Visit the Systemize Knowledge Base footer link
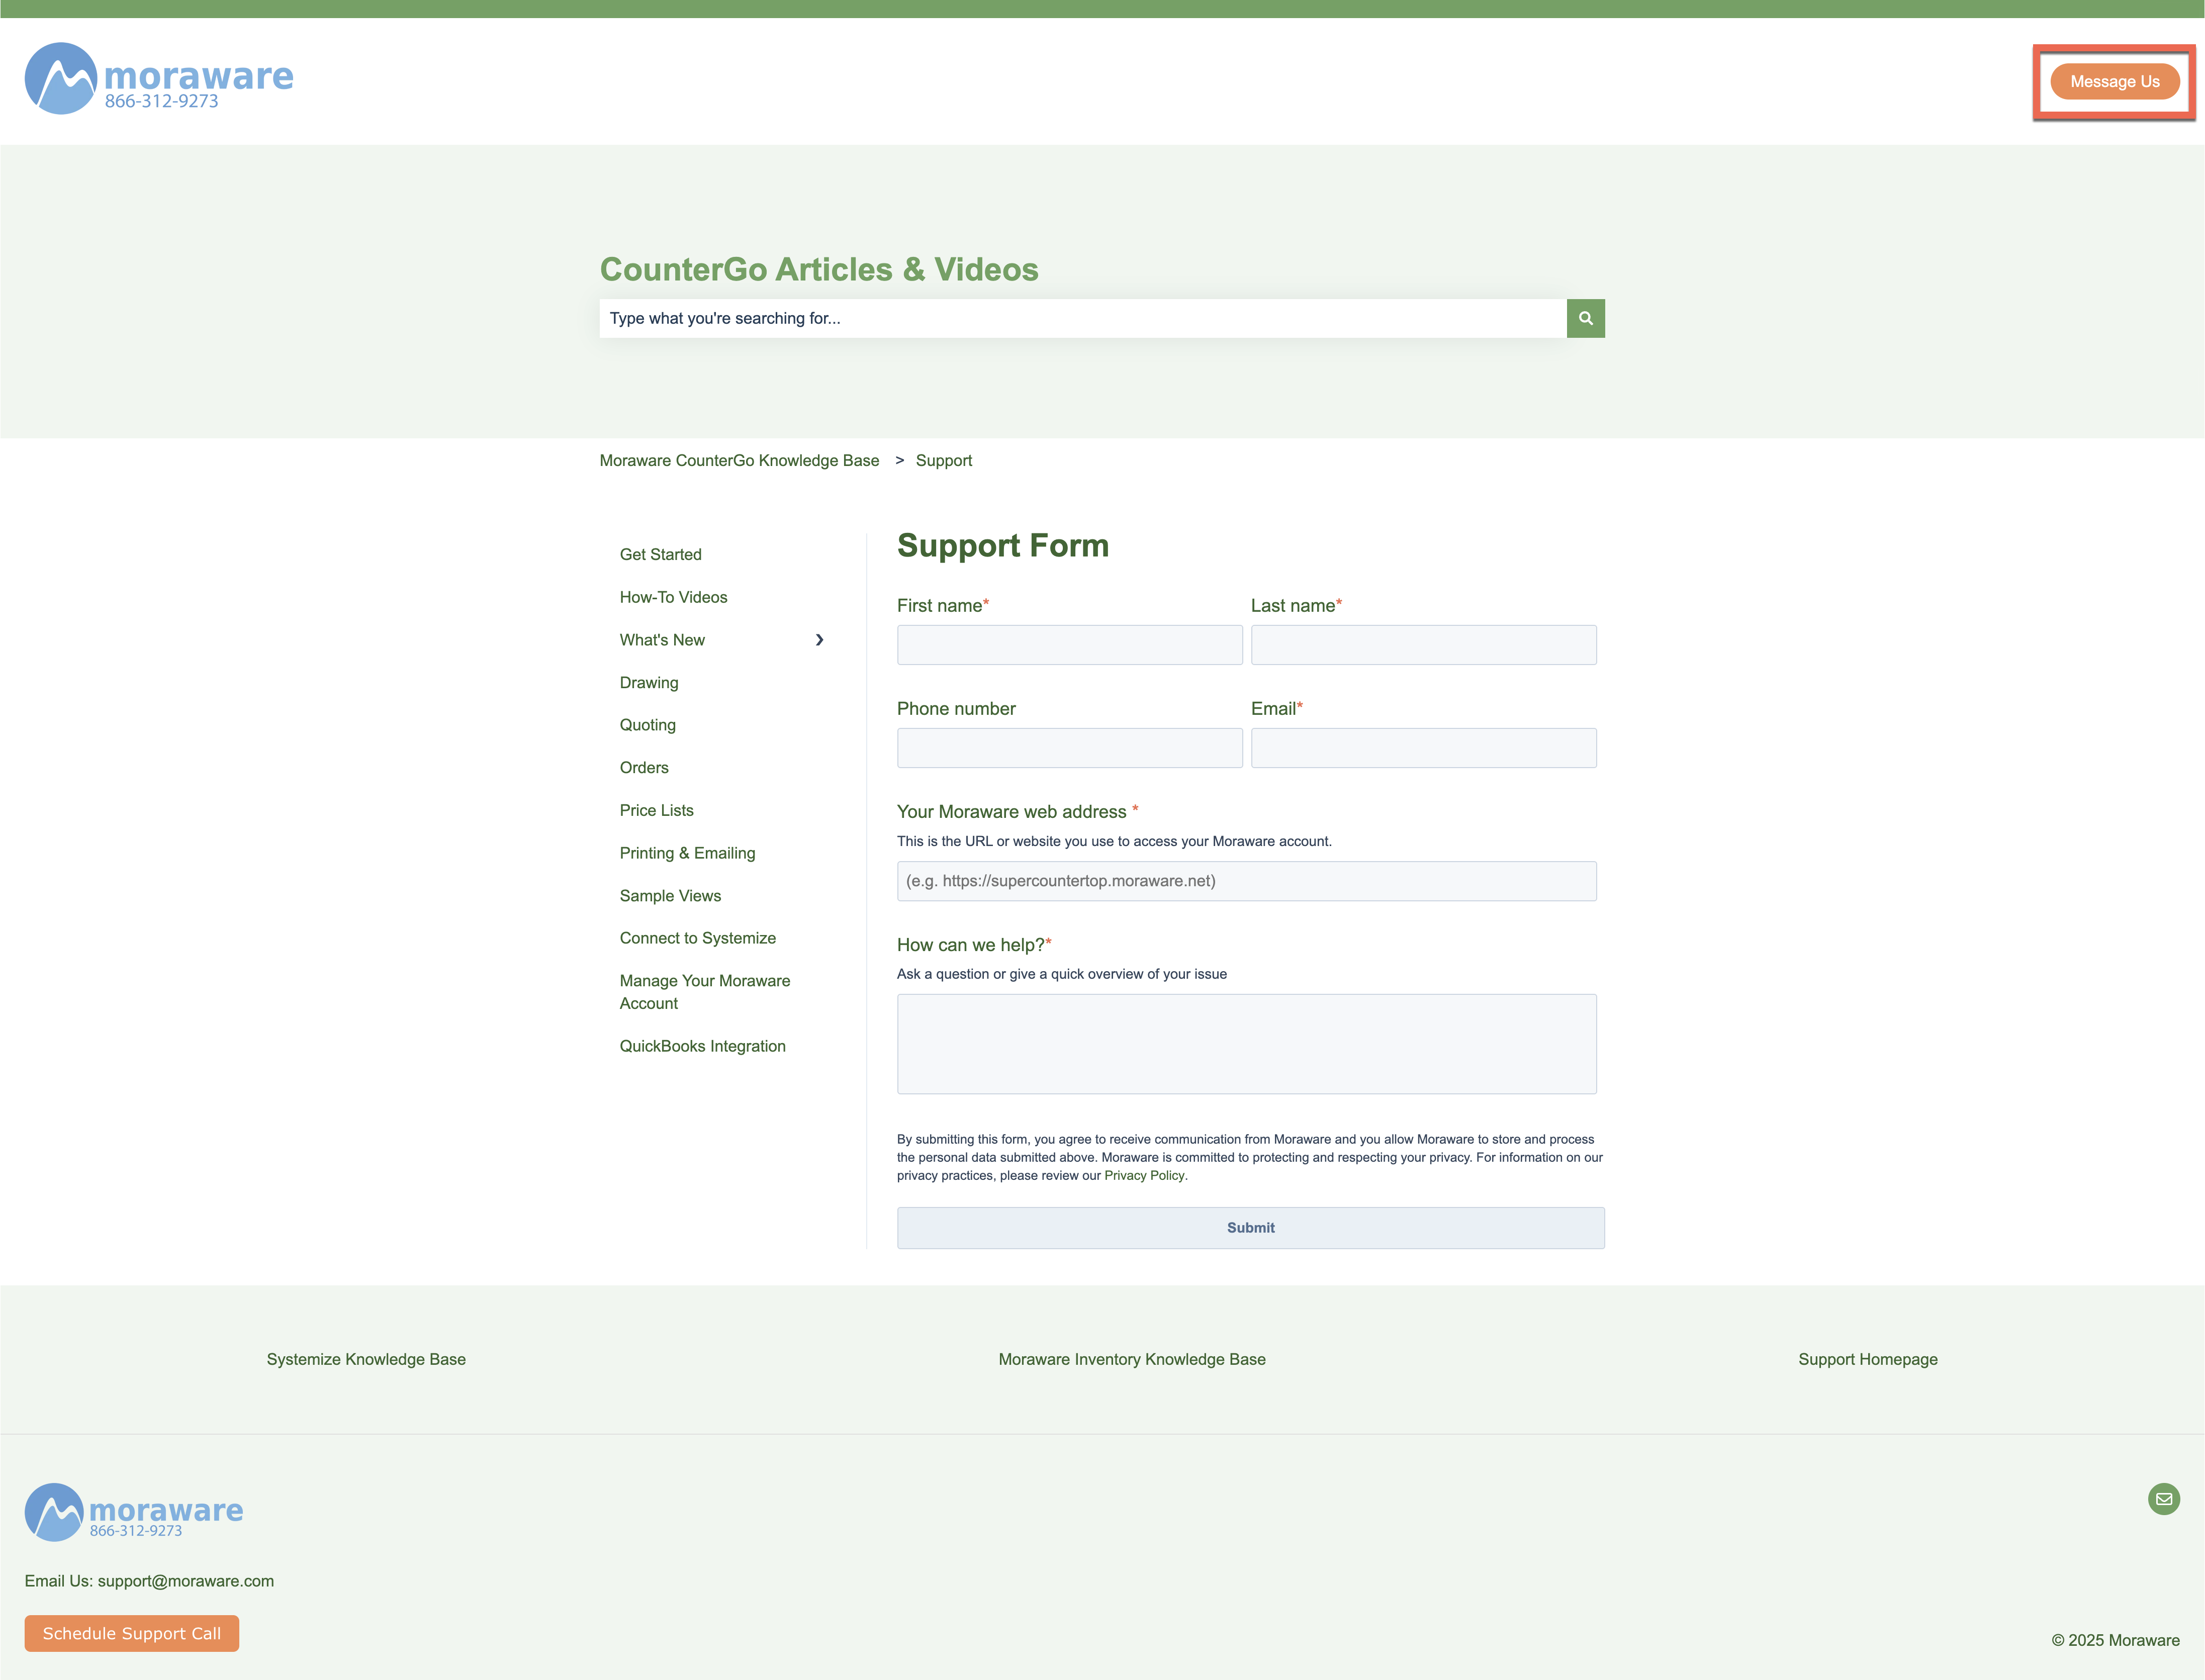This screenshot has width=2205, height=1680. 365,1359
